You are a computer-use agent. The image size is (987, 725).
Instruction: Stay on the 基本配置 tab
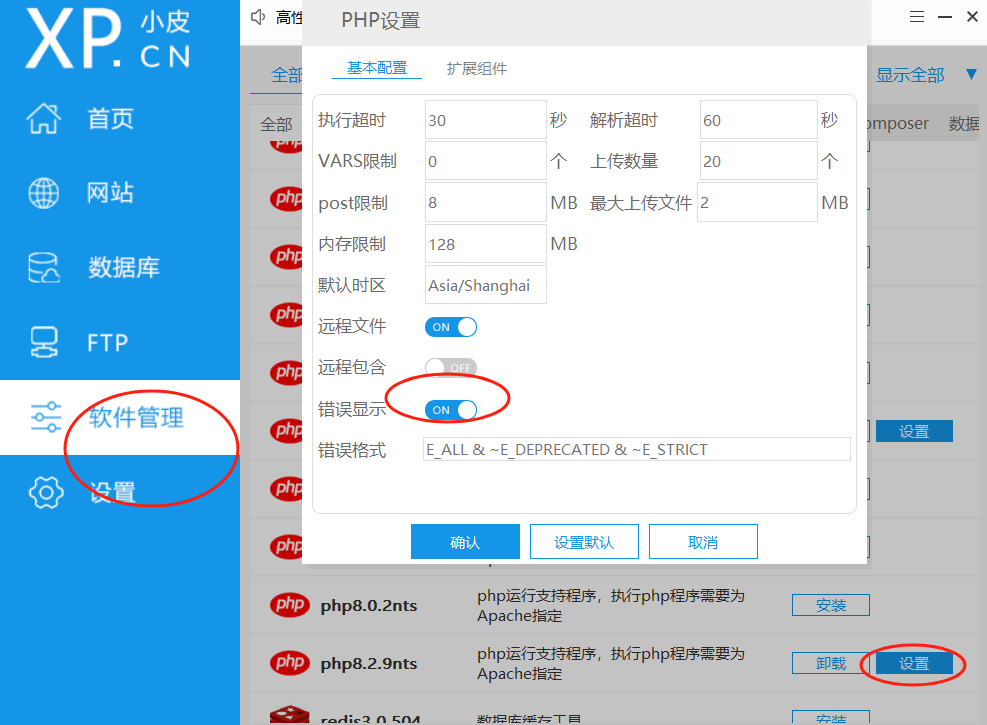378,68
